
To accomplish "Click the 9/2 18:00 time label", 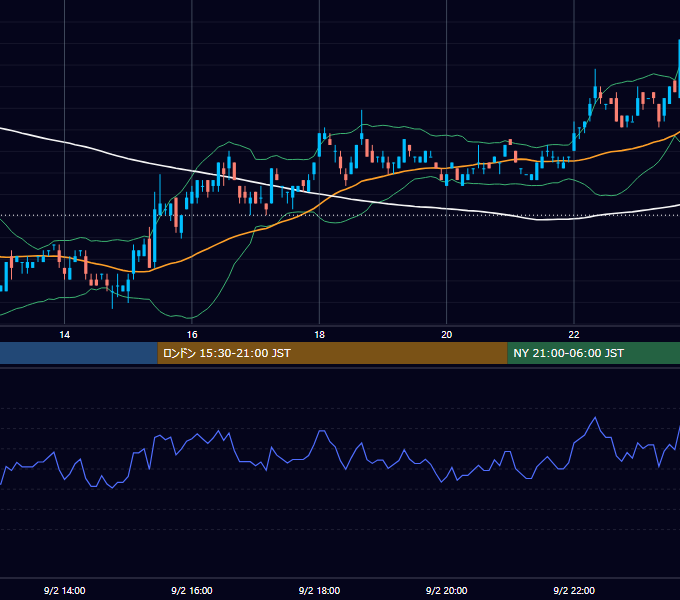I will pyautogui.click(x=319, y=590).
